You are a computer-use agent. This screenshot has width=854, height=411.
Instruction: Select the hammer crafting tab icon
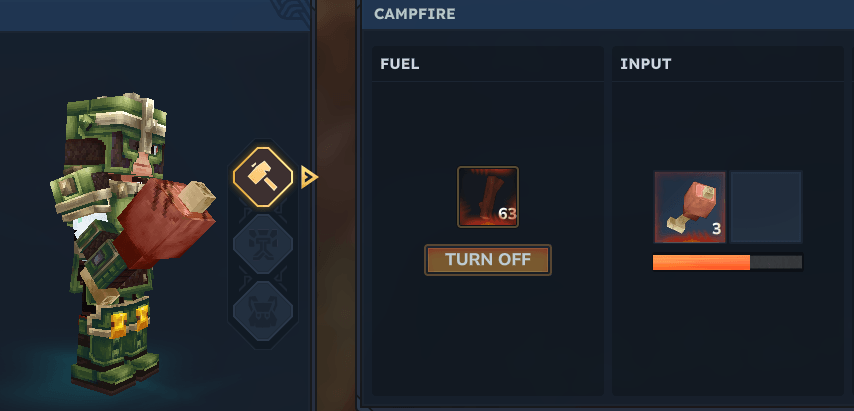(263, 177)
